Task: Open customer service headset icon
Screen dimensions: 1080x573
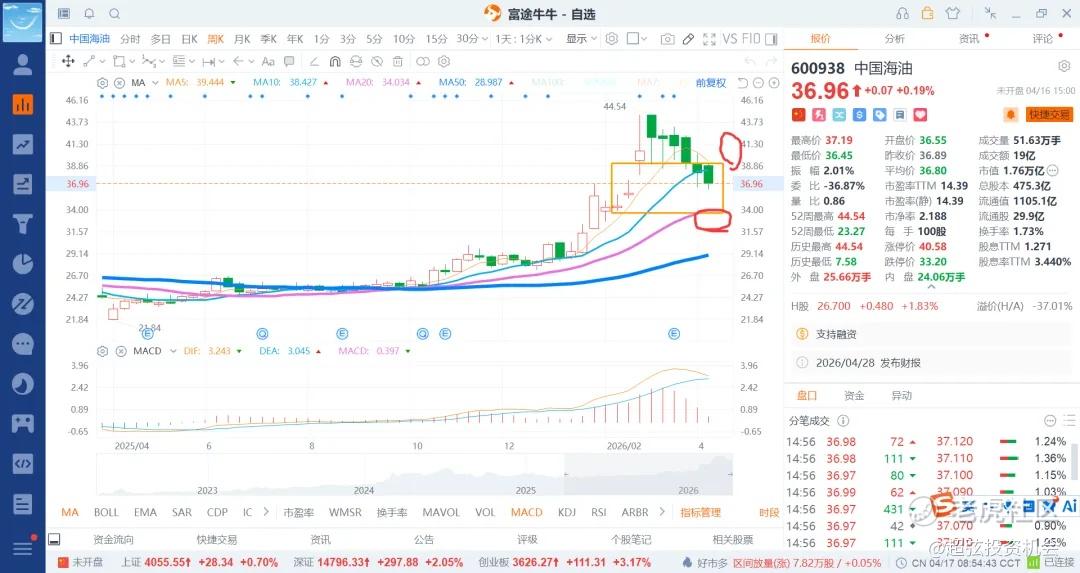Action: (x=902, y=13)
